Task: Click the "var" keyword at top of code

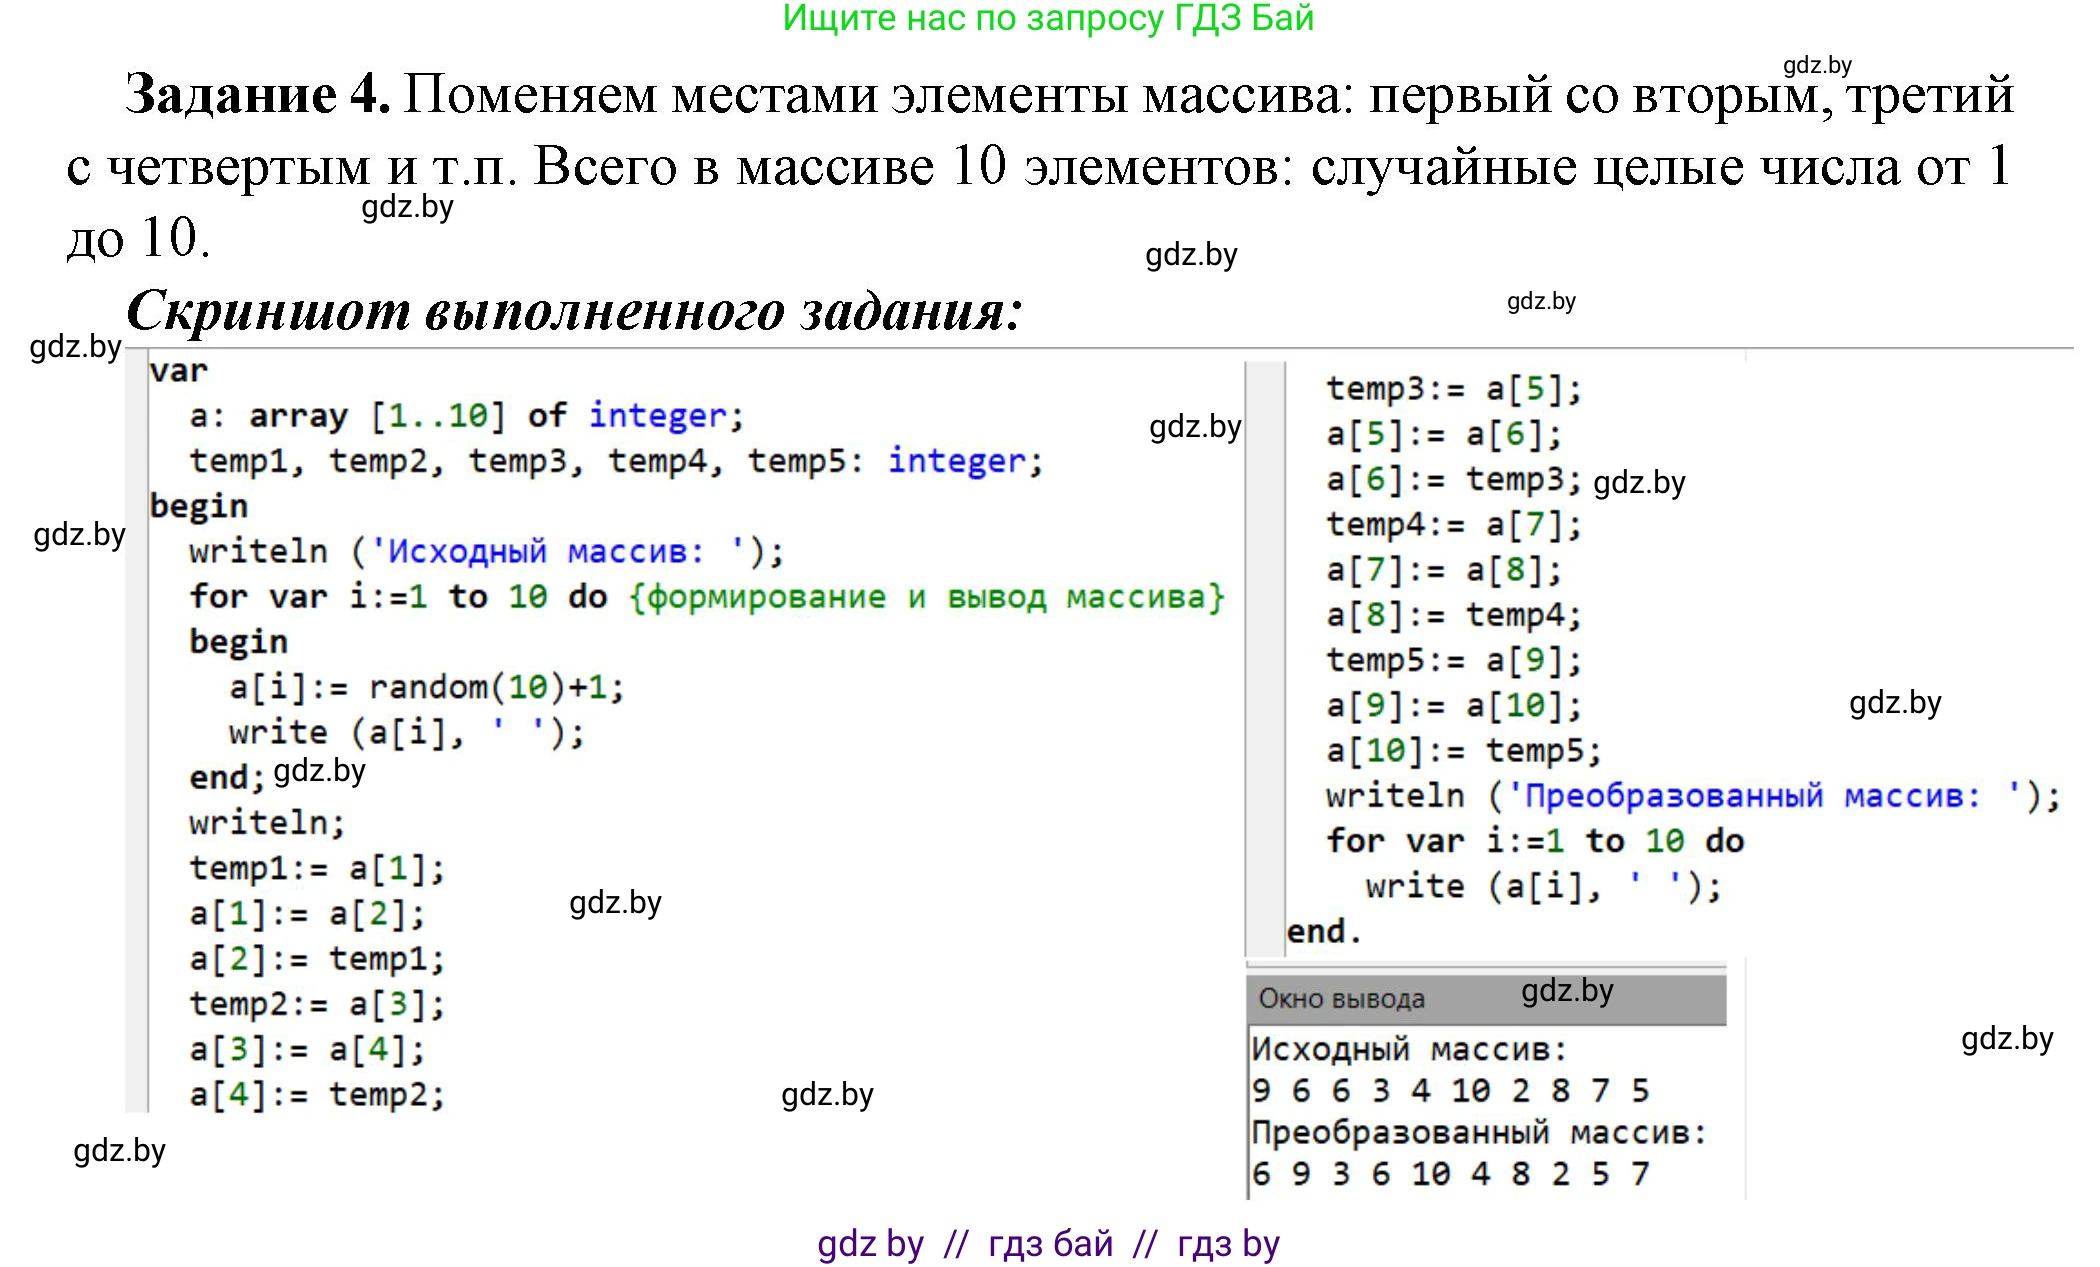Action: (178, 369)
